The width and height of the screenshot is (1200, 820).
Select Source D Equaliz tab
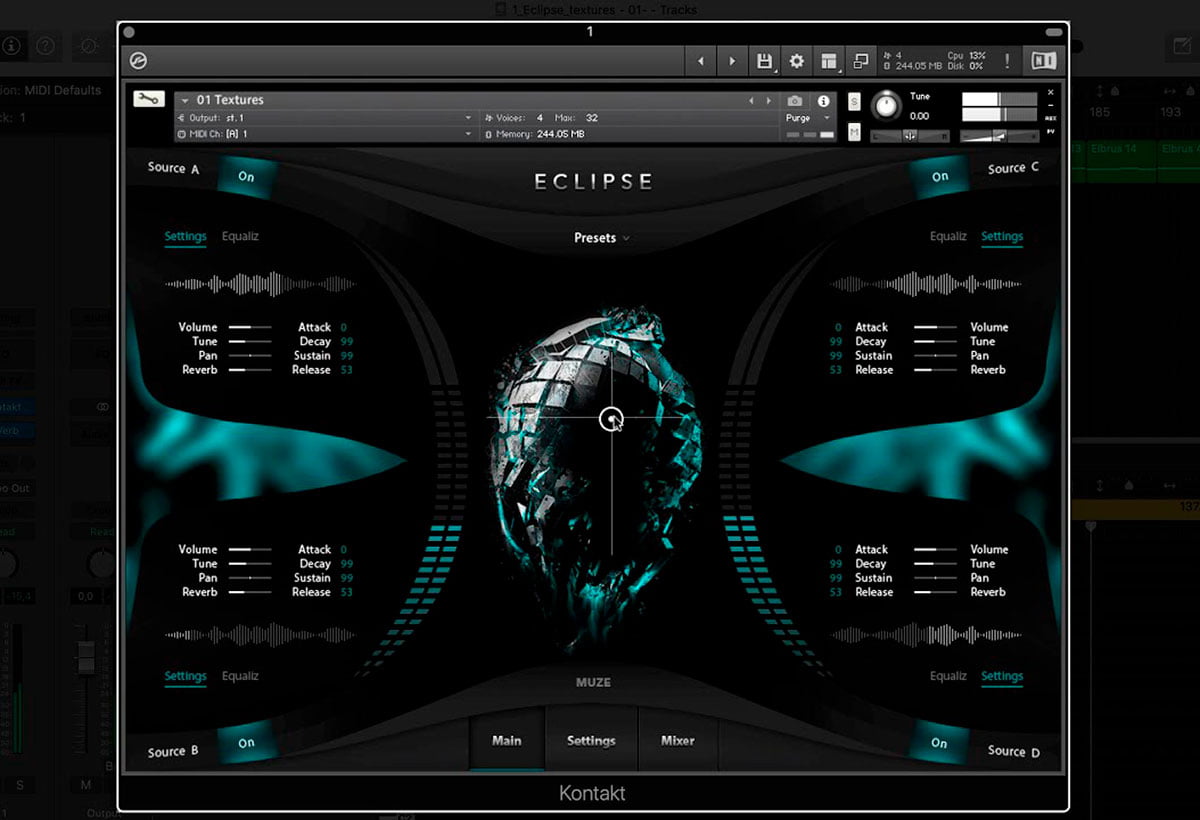[948, 677]
